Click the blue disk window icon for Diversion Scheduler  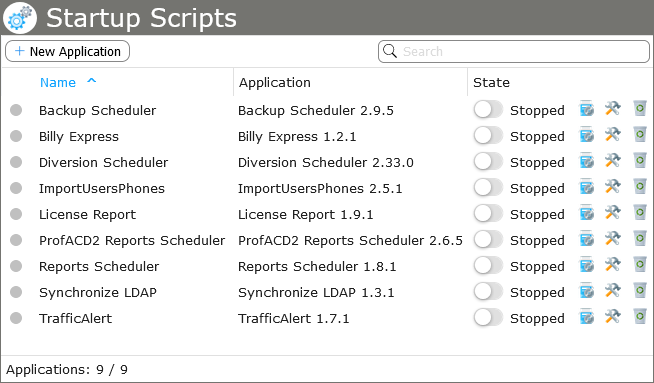click(x=587, y=161)
